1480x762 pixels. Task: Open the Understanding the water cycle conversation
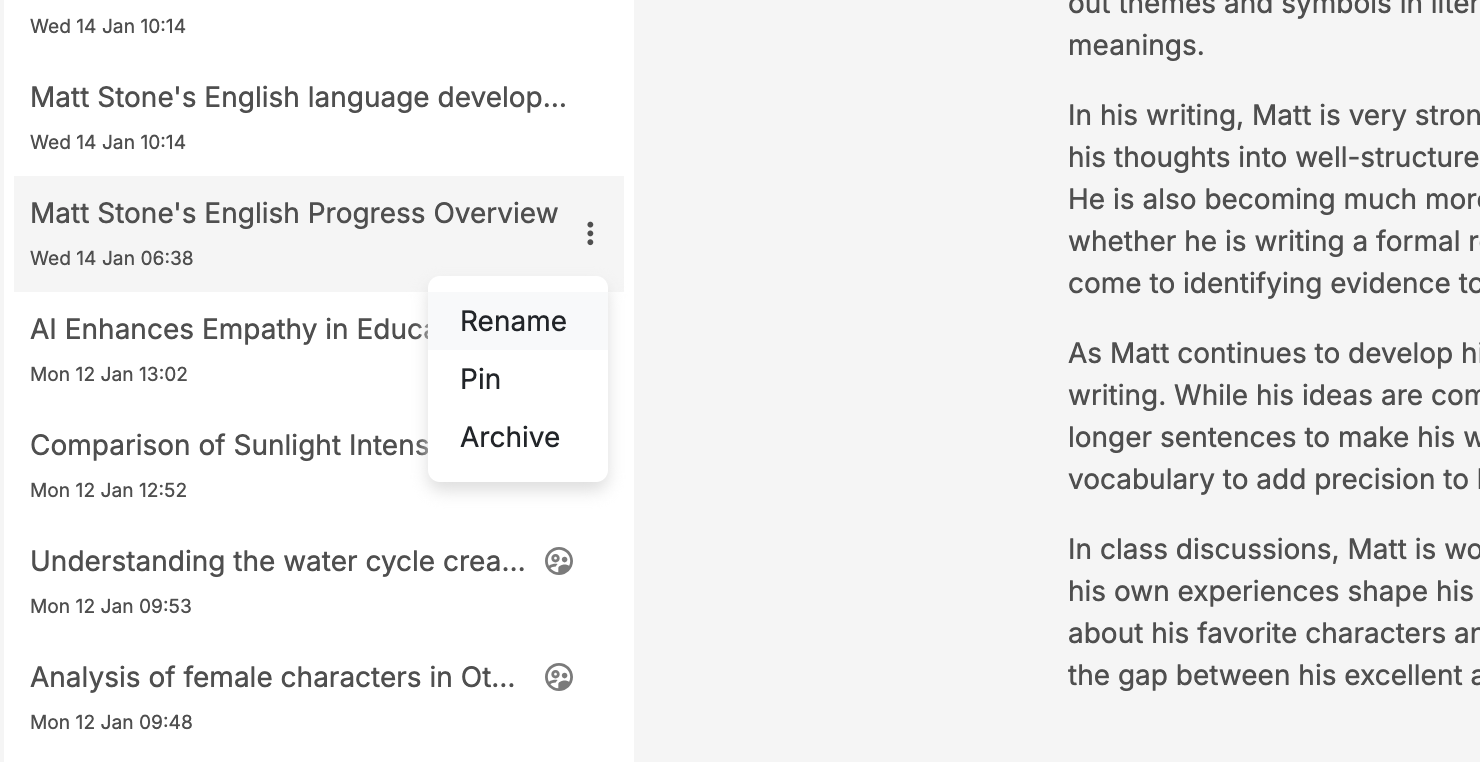point(277,561)
